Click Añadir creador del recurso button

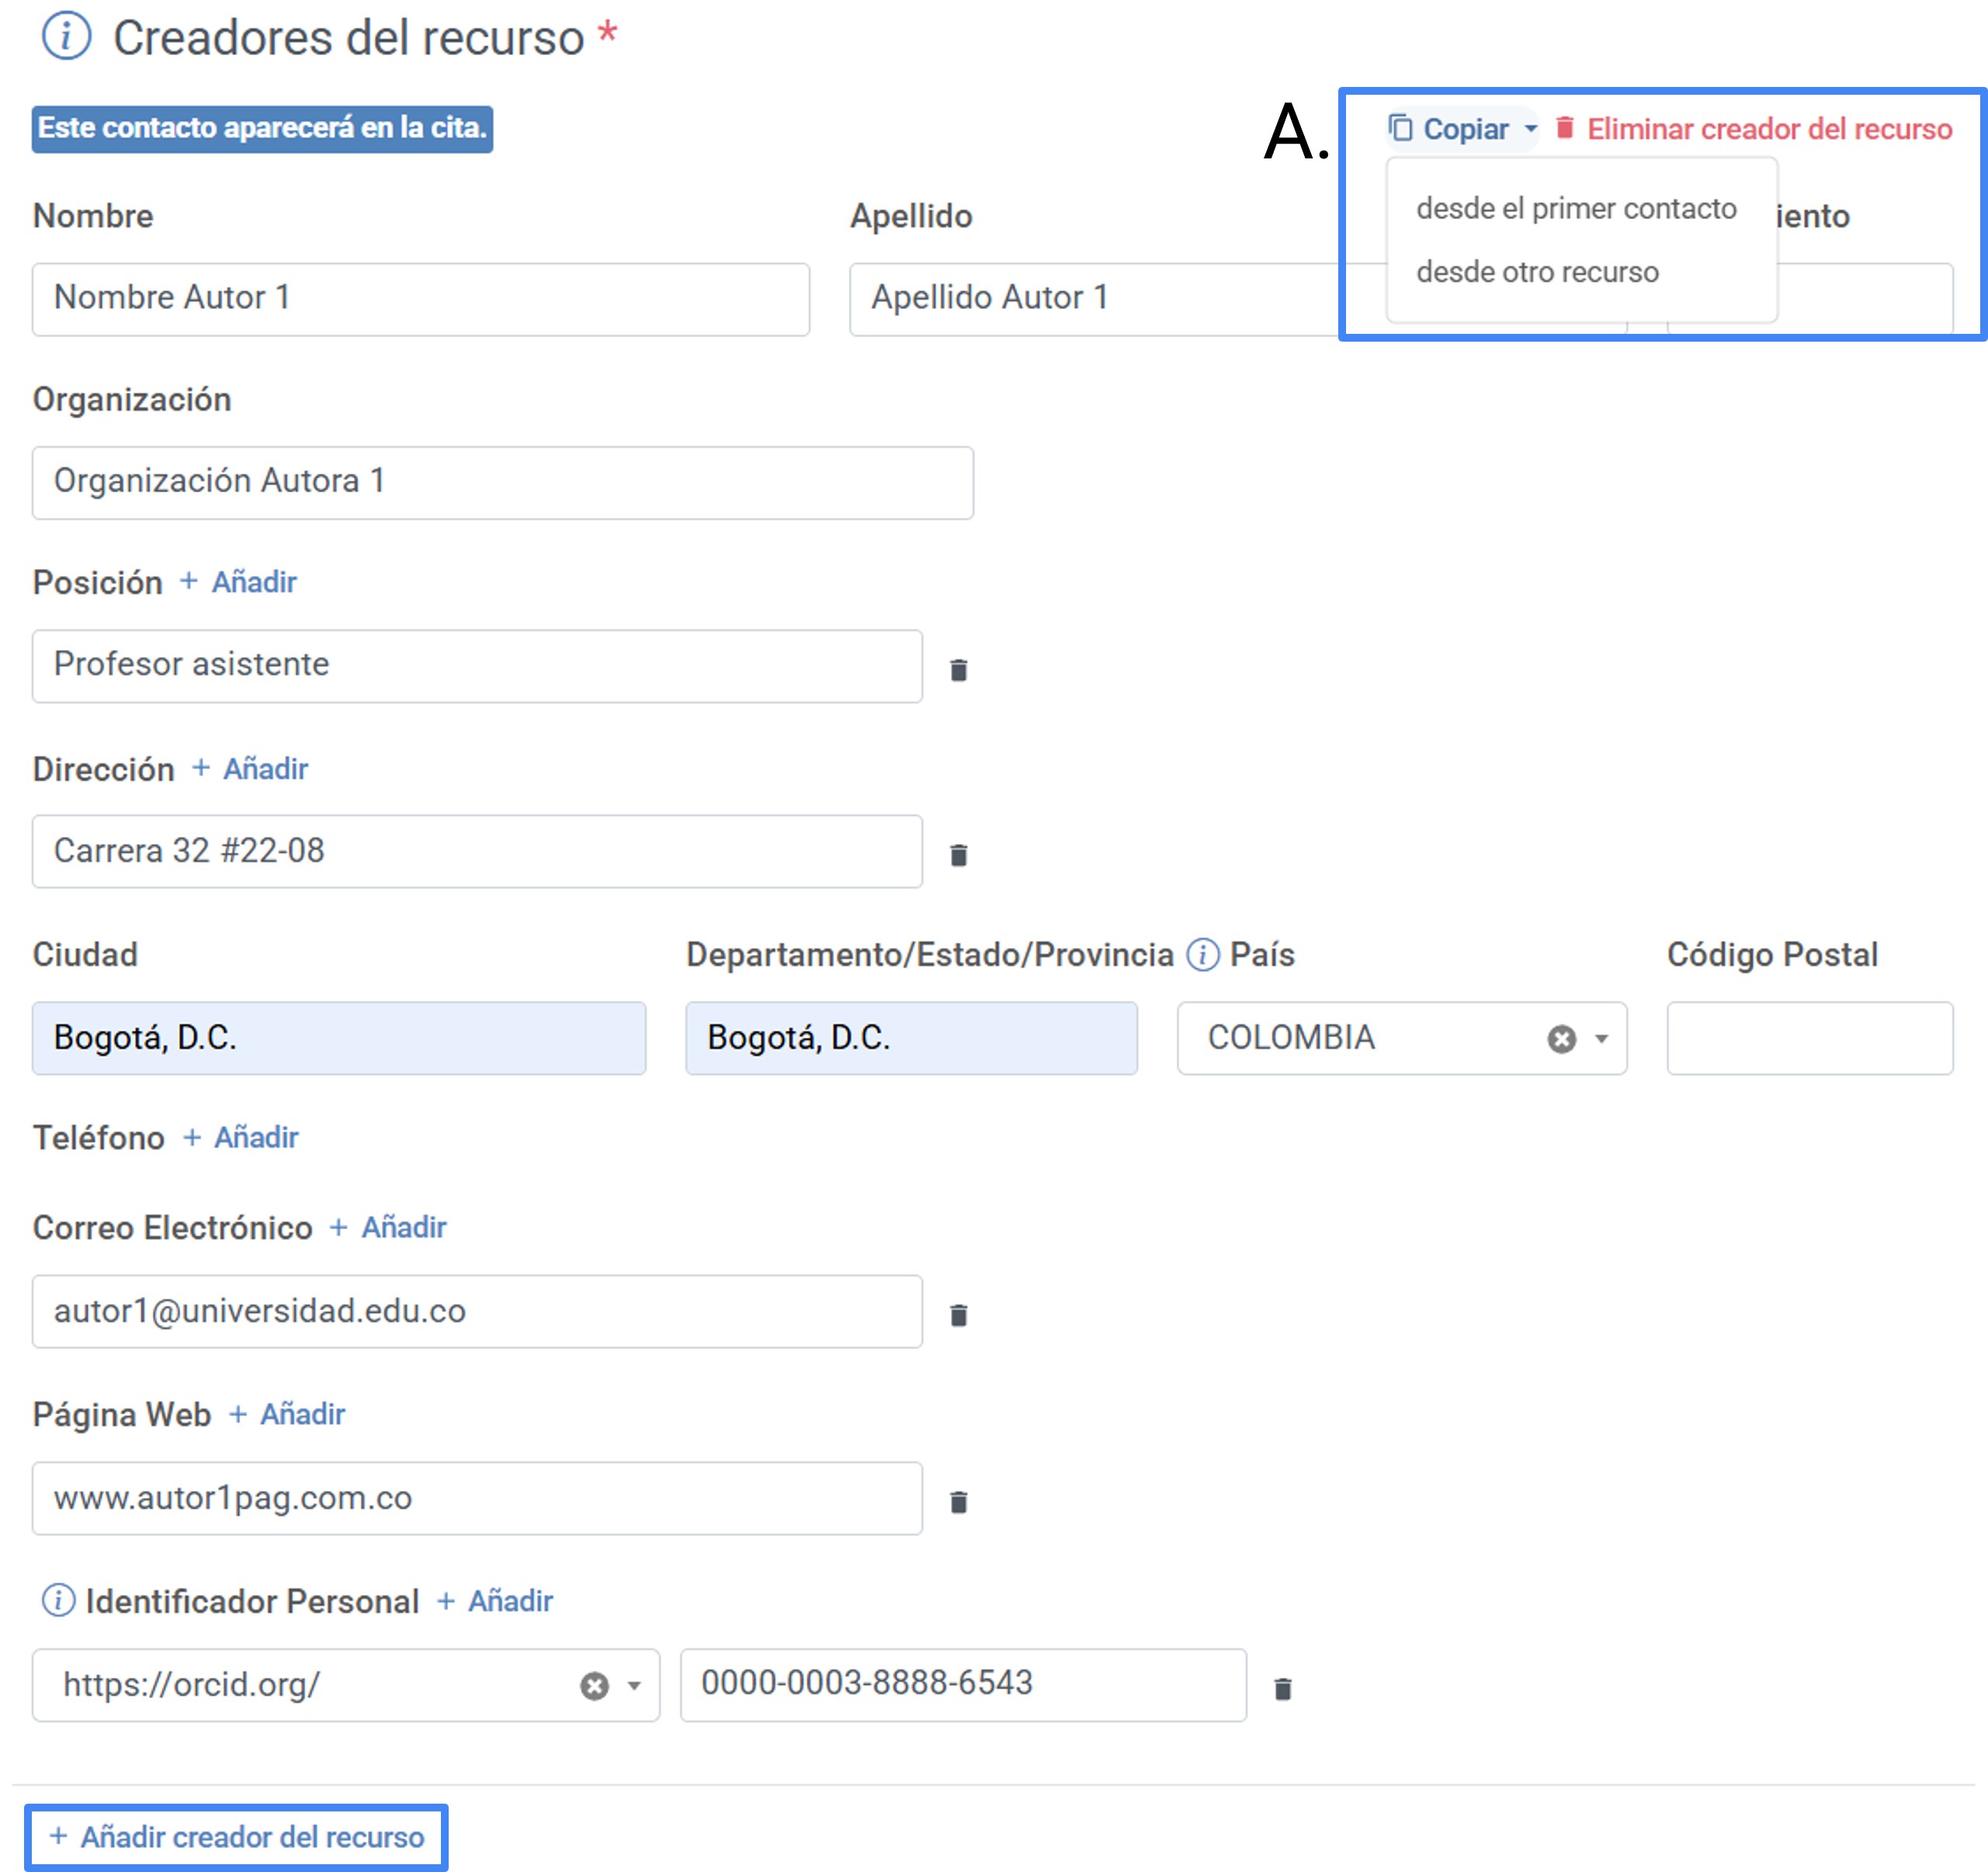237,1837
